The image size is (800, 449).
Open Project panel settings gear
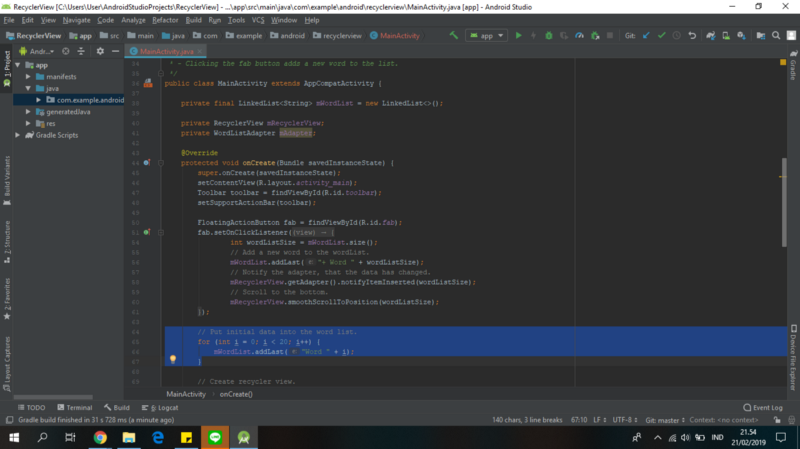pyautogui.click(x=100, y=51)
